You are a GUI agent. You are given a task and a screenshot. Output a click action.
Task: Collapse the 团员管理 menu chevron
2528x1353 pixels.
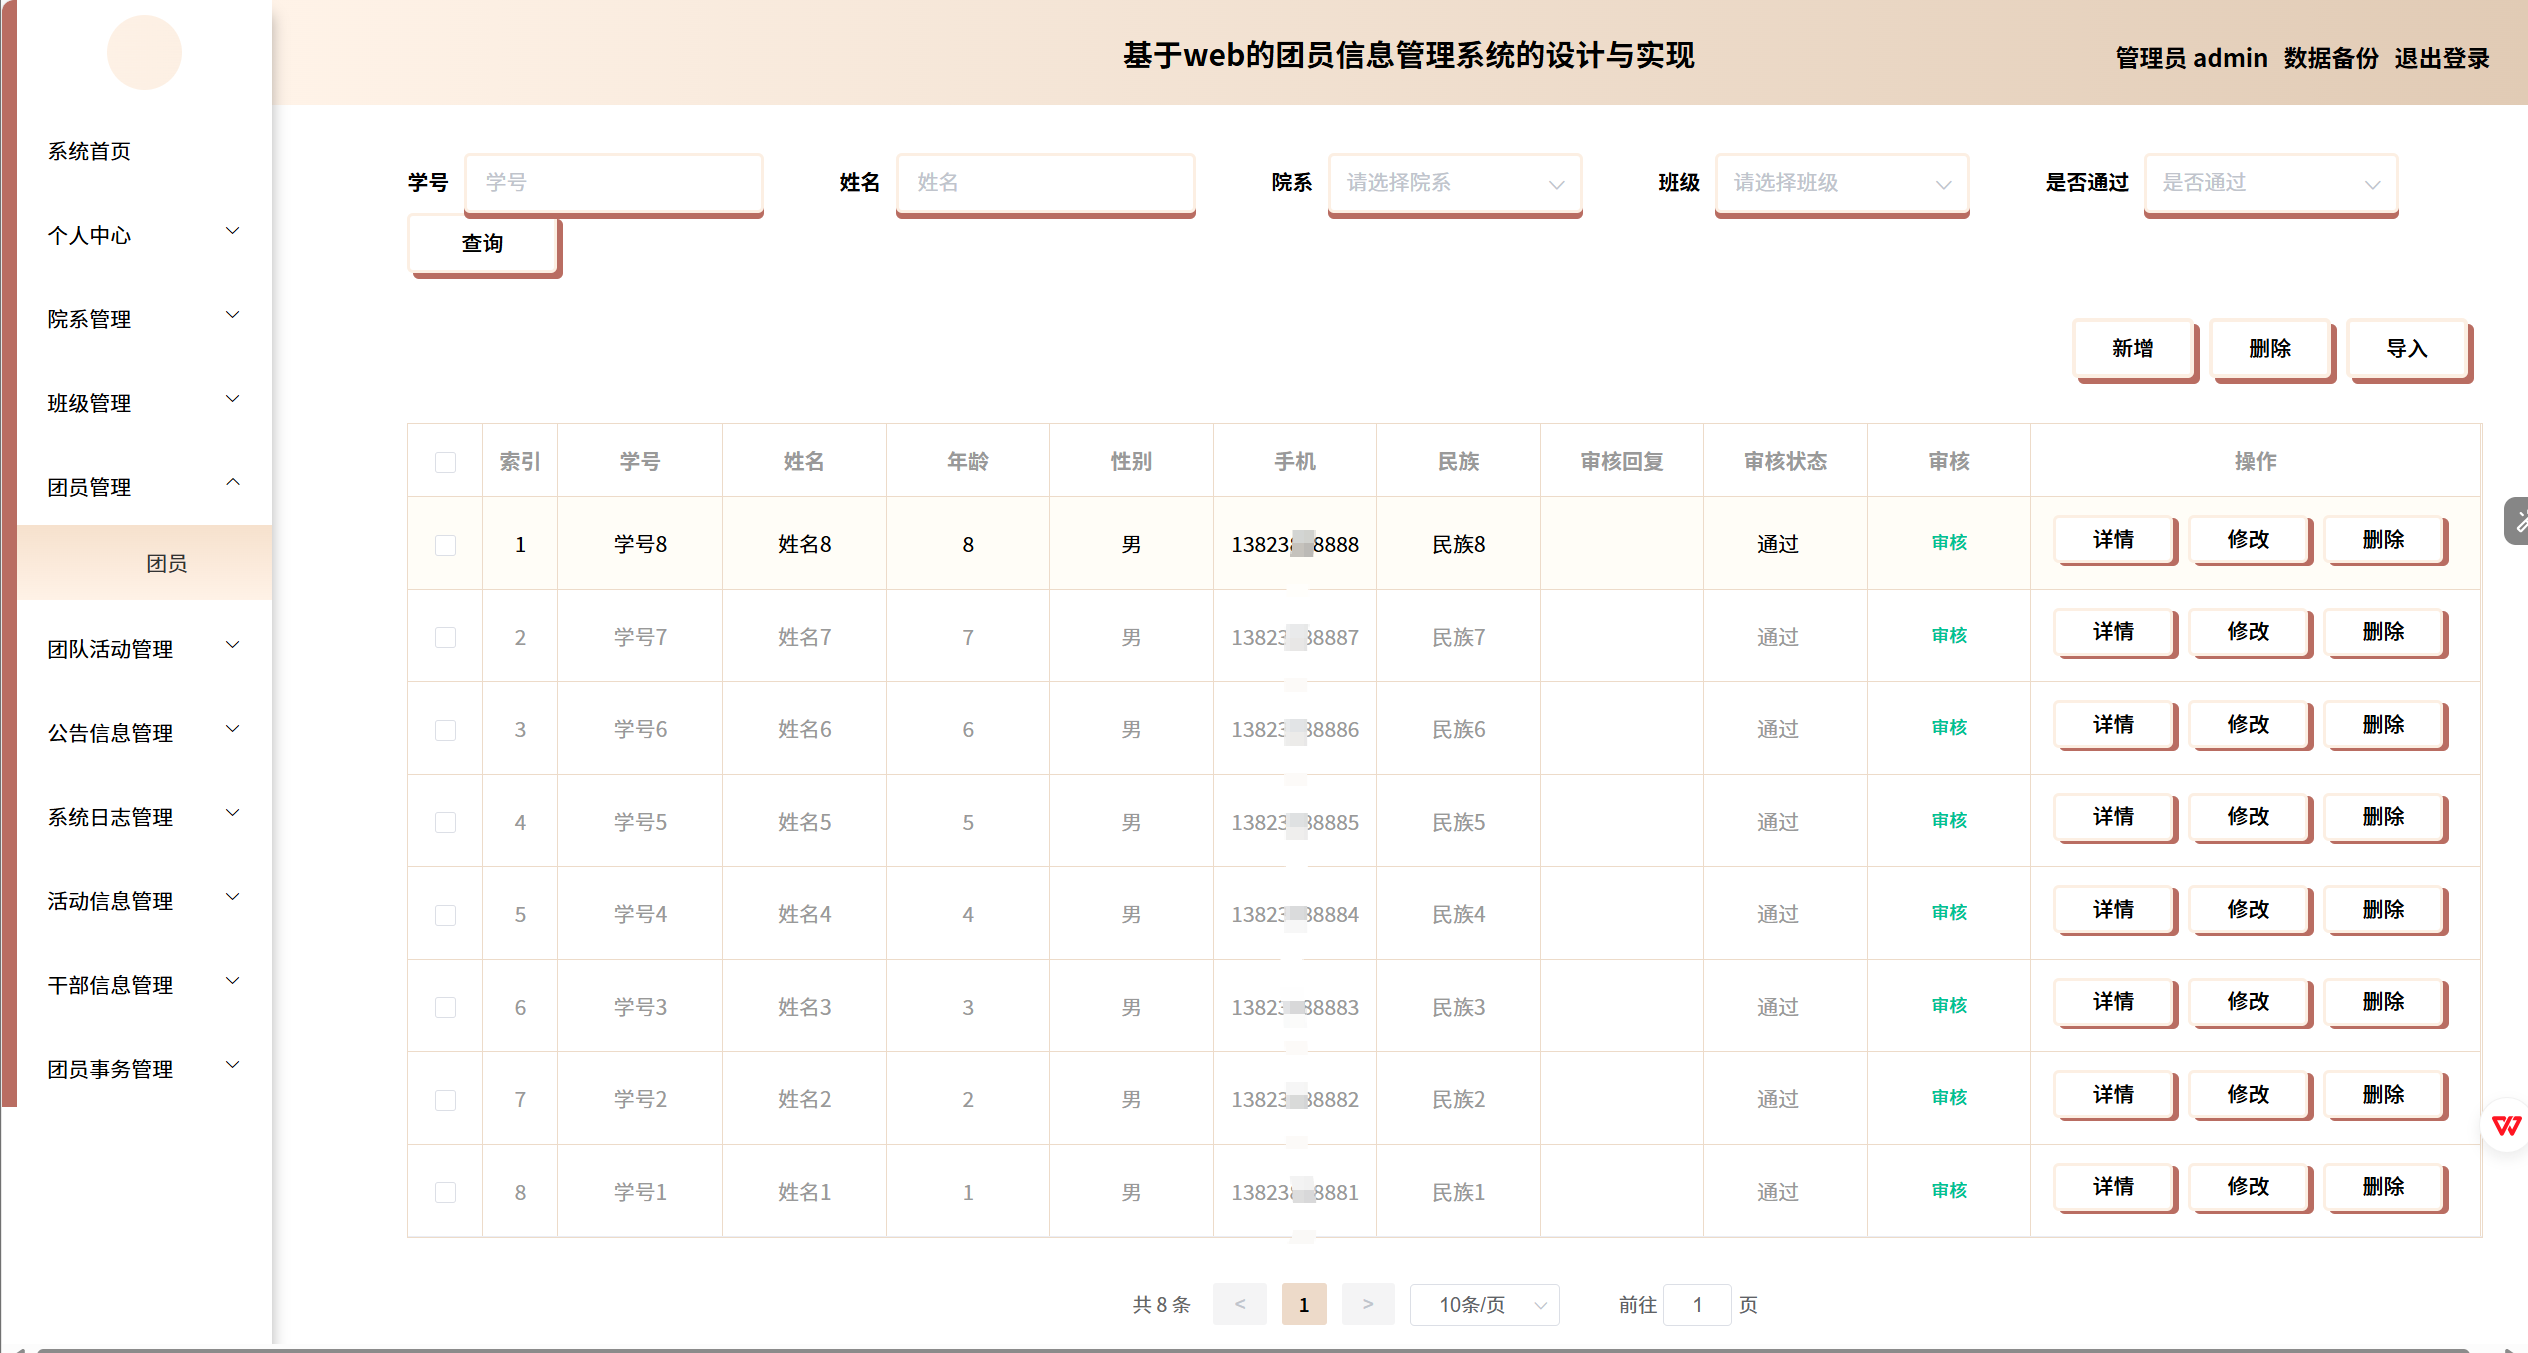point(233,483)
